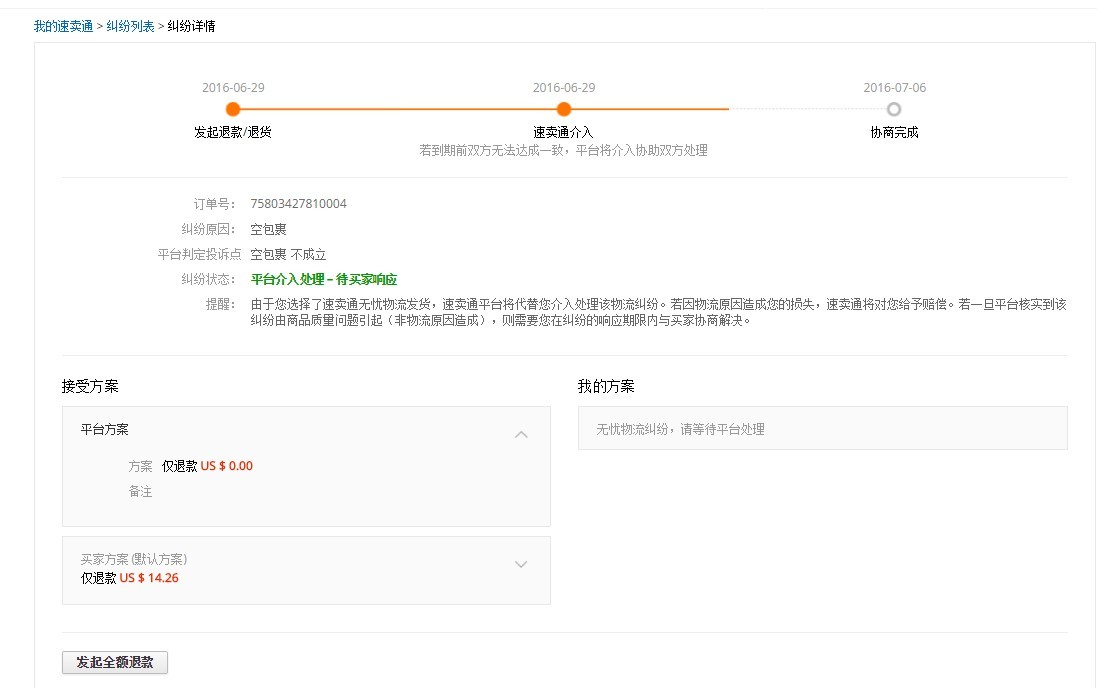
Task: Click the 备注 label in 平台方案
Action: [140, 489]
